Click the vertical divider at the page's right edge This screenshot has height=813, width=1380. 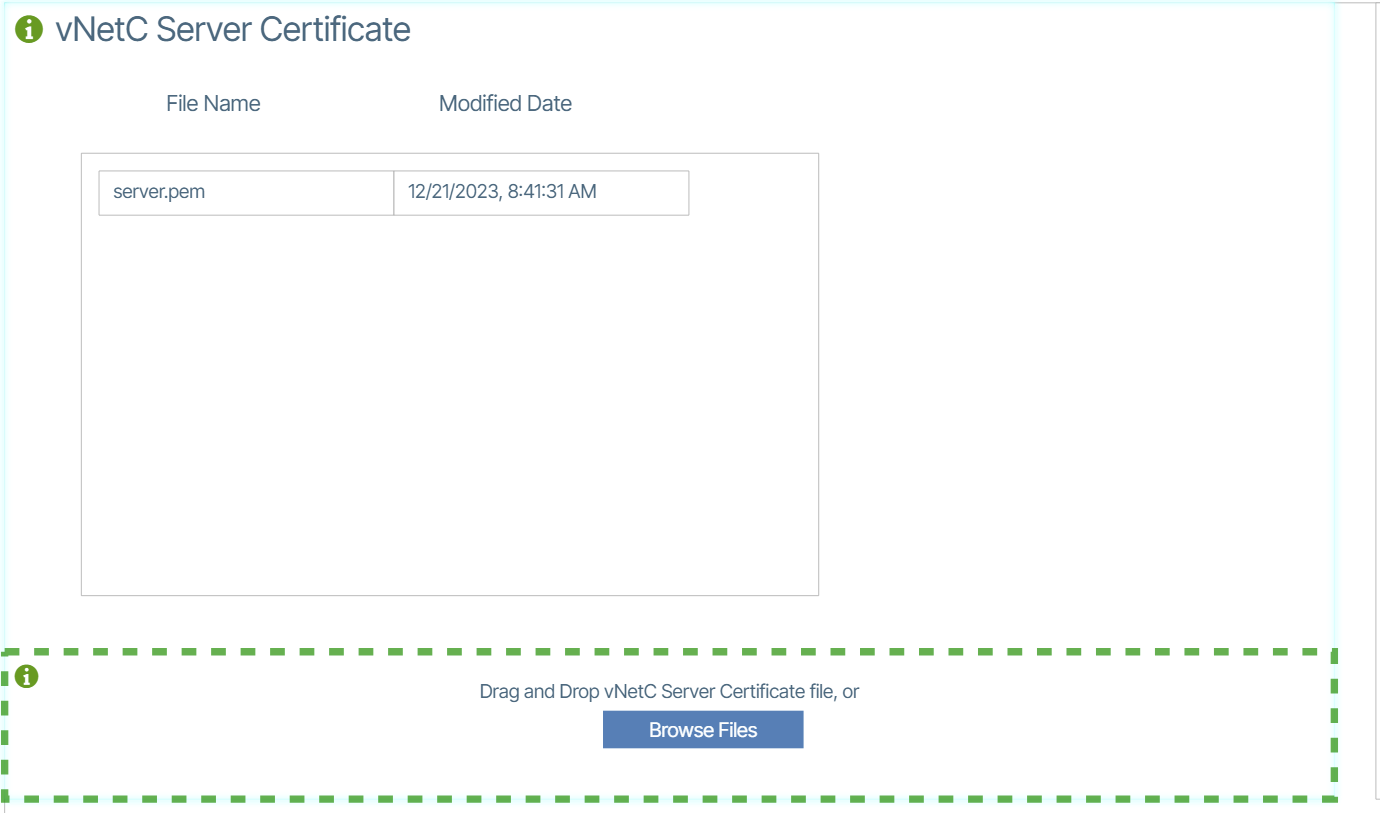(1378, 400)
